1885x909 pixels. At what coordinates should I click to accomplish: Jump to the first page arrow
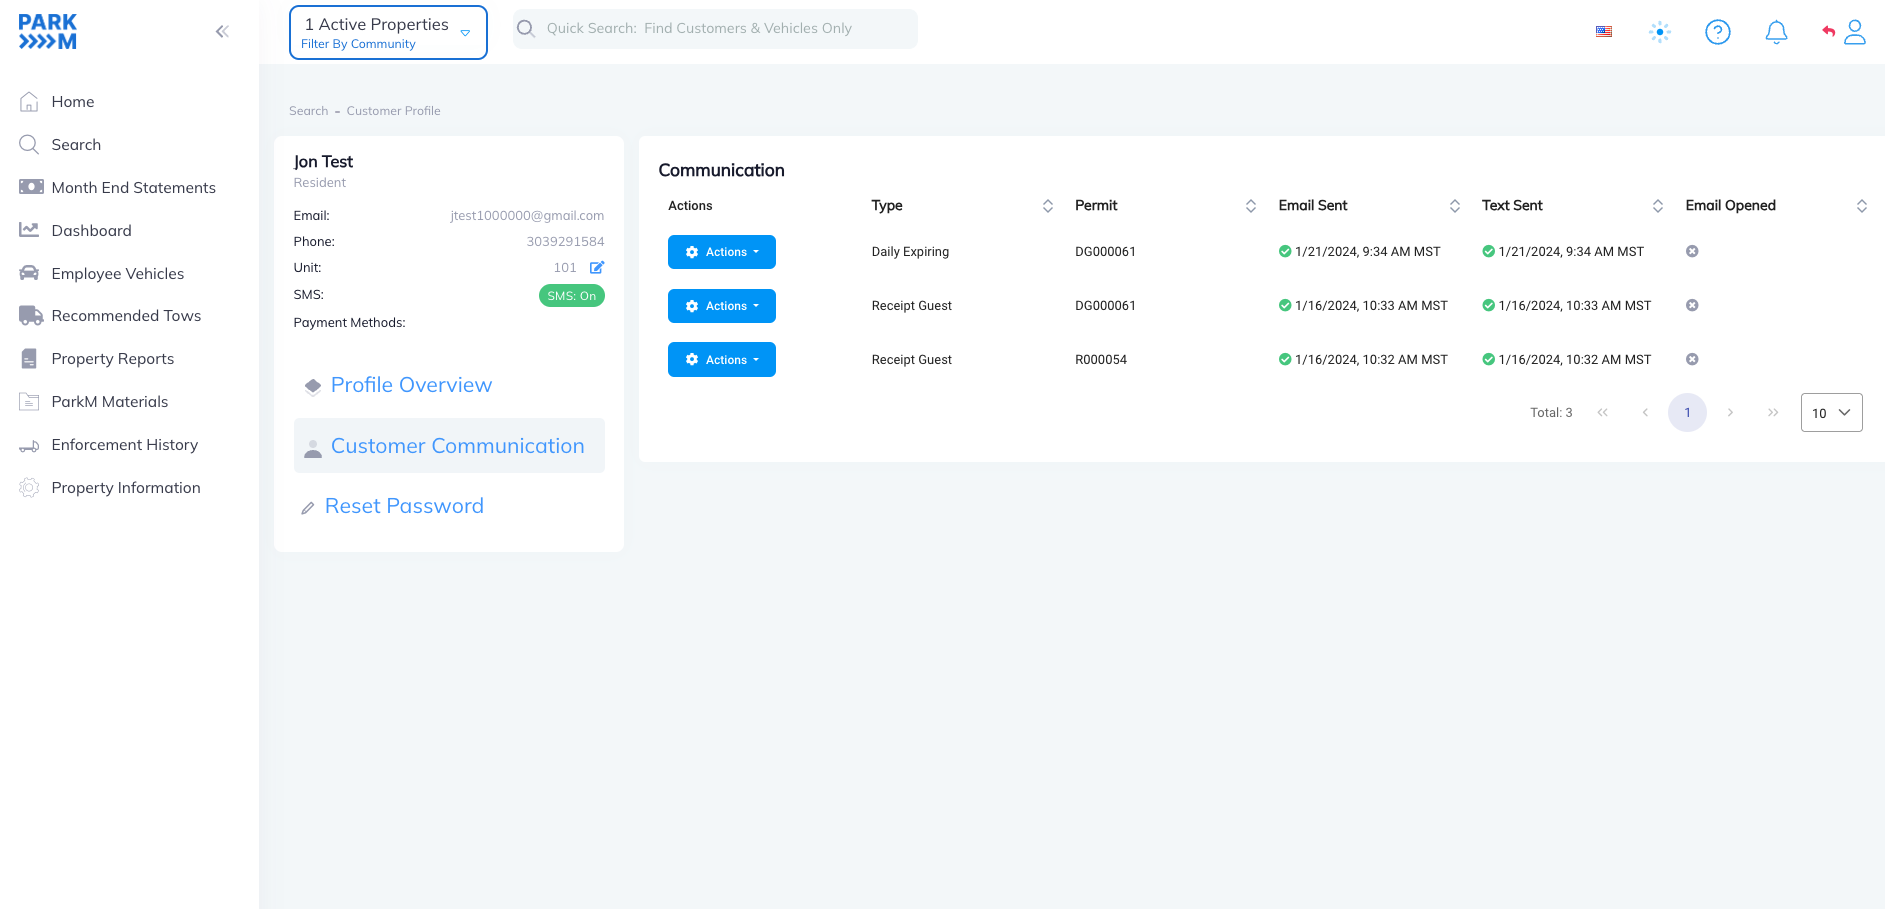click(x=1603, y=413)
